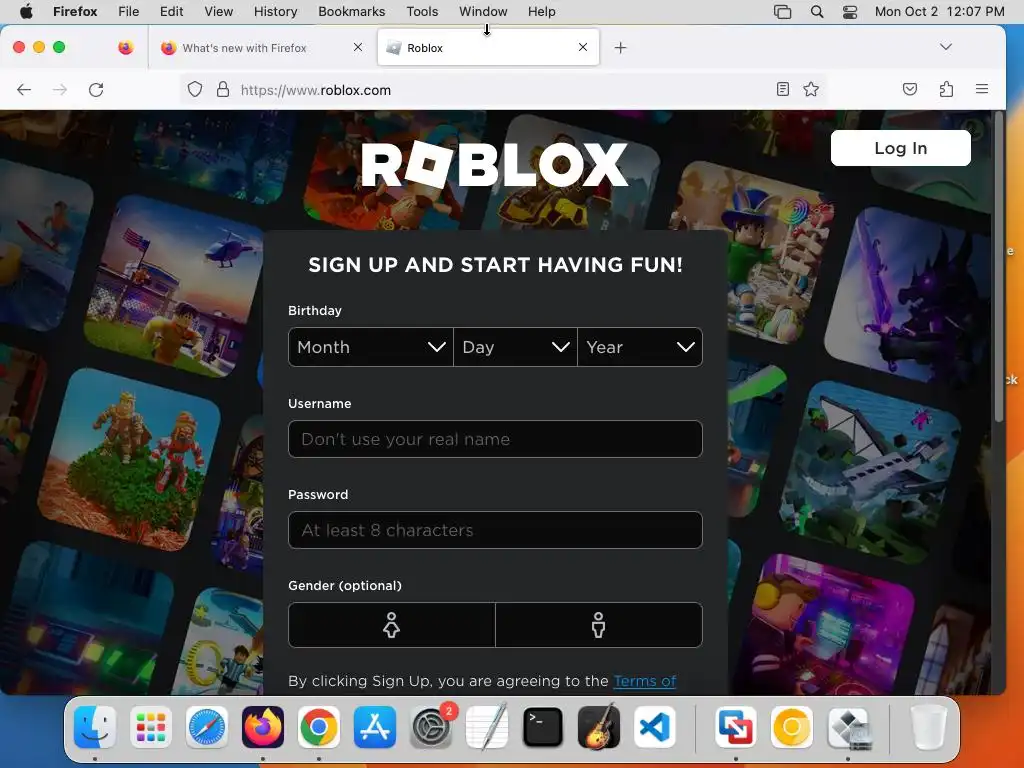This screenshot has height=768, width=1024.
Task: Expand the Day birthday dropdown
Action: tap(515, 347)
